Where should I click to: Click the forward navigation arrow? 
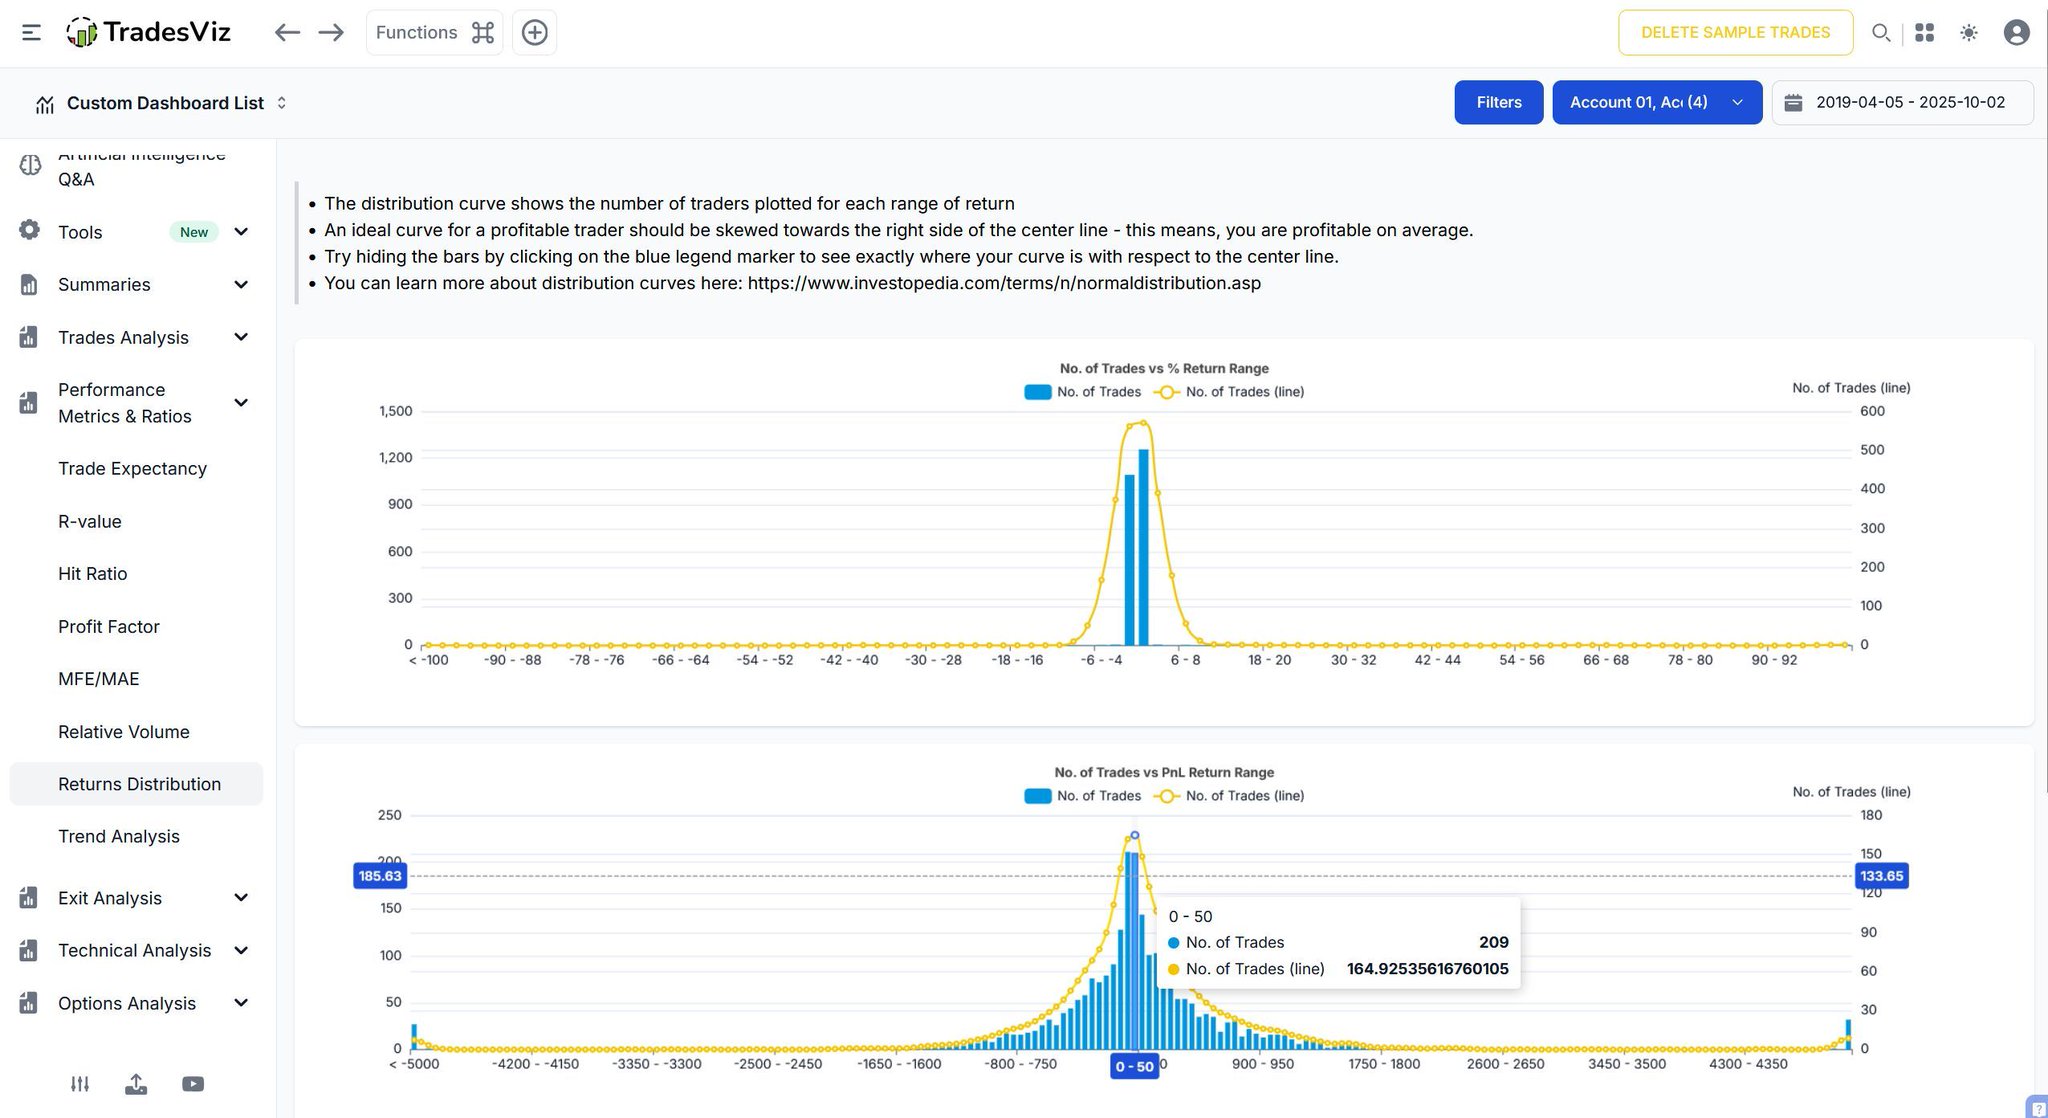point(331,32)
